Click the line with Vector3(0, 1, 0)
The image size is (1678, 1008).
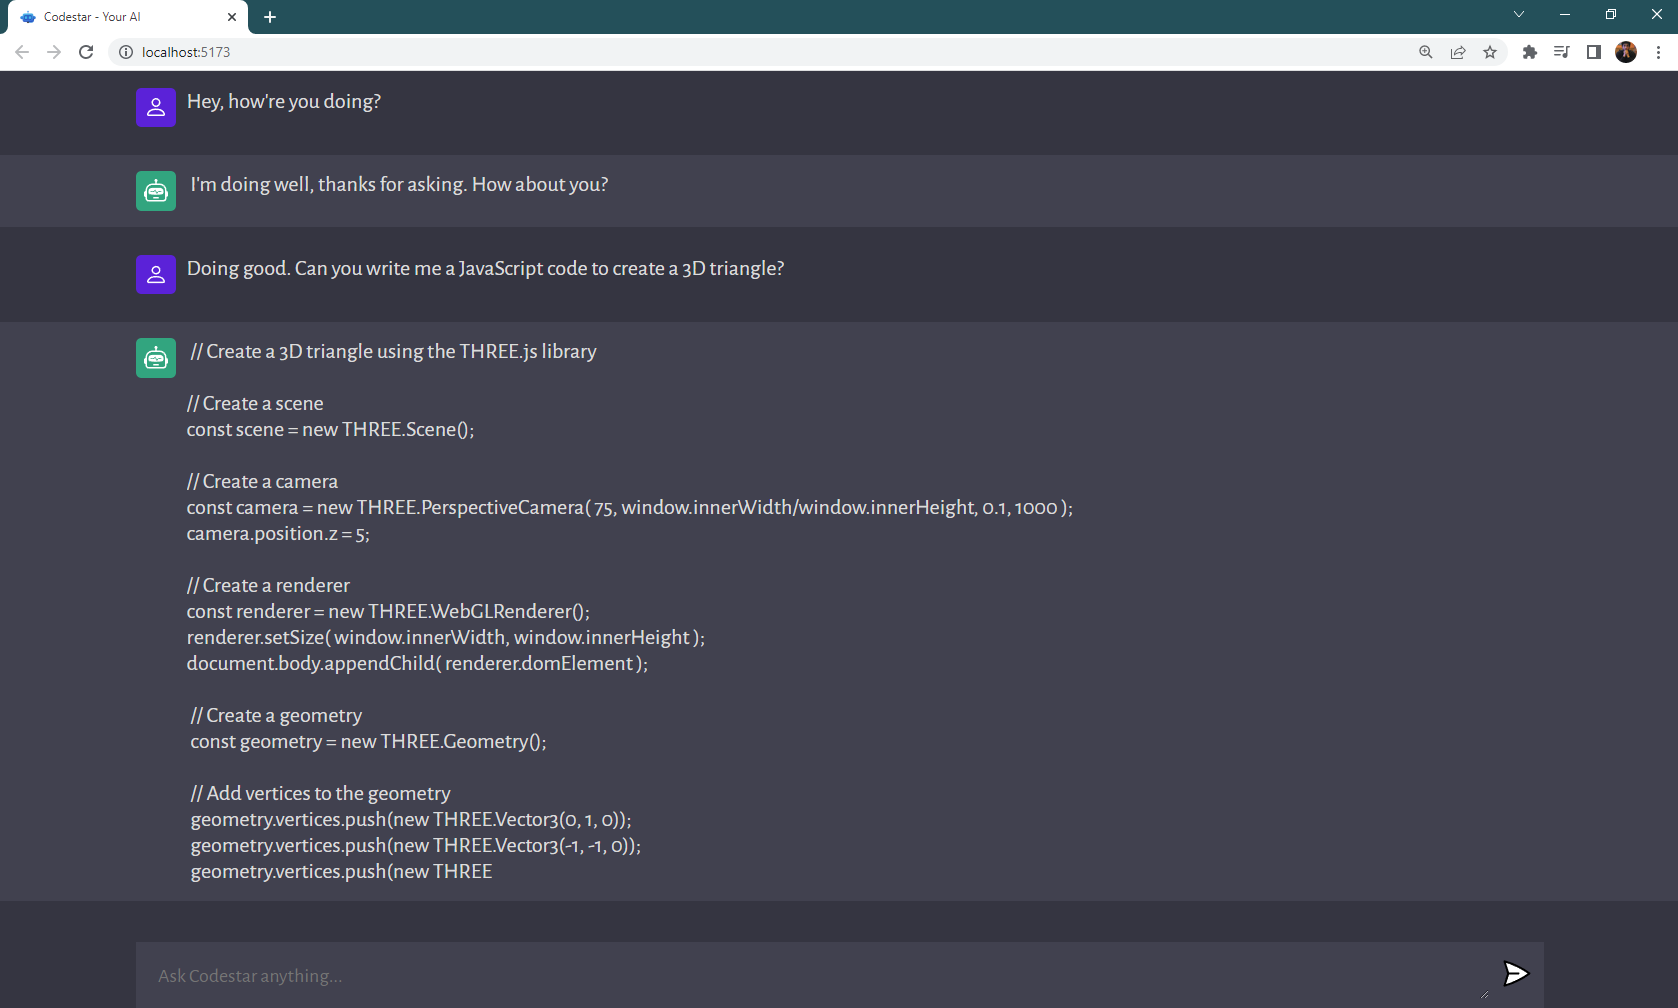point(411,819)
